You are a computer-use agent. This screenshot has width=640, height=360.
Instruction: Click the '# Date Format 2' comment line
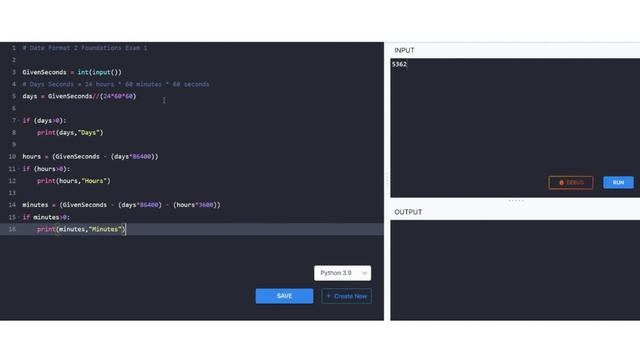[85, 48]
